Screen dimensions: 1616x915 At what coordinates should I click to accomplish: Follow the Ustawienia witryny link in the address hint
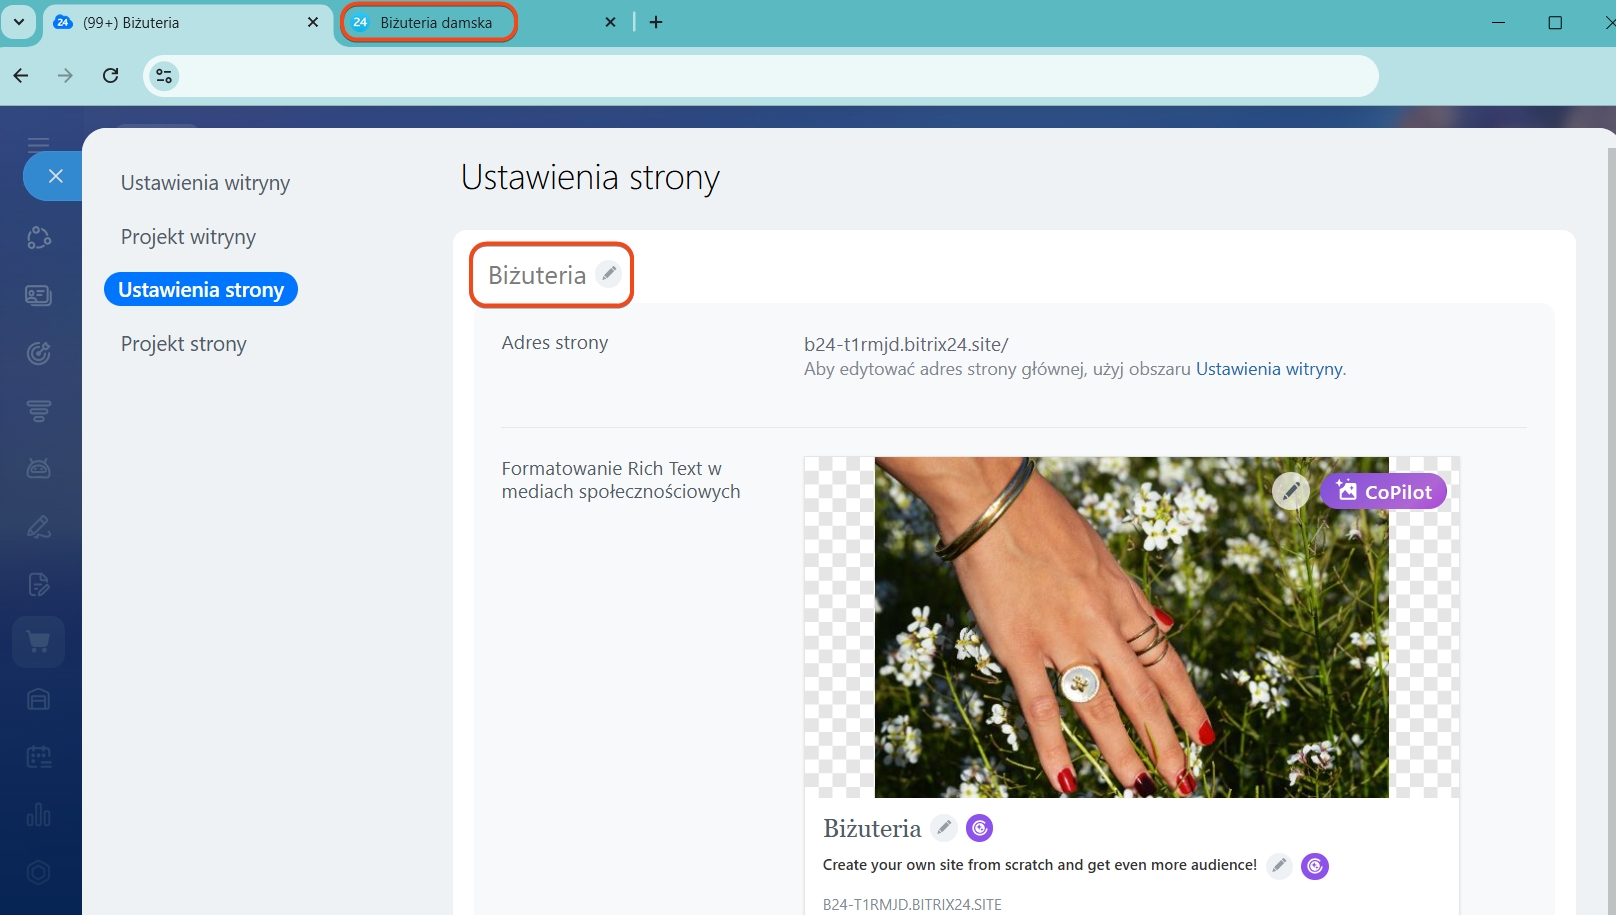[1268, 369]
